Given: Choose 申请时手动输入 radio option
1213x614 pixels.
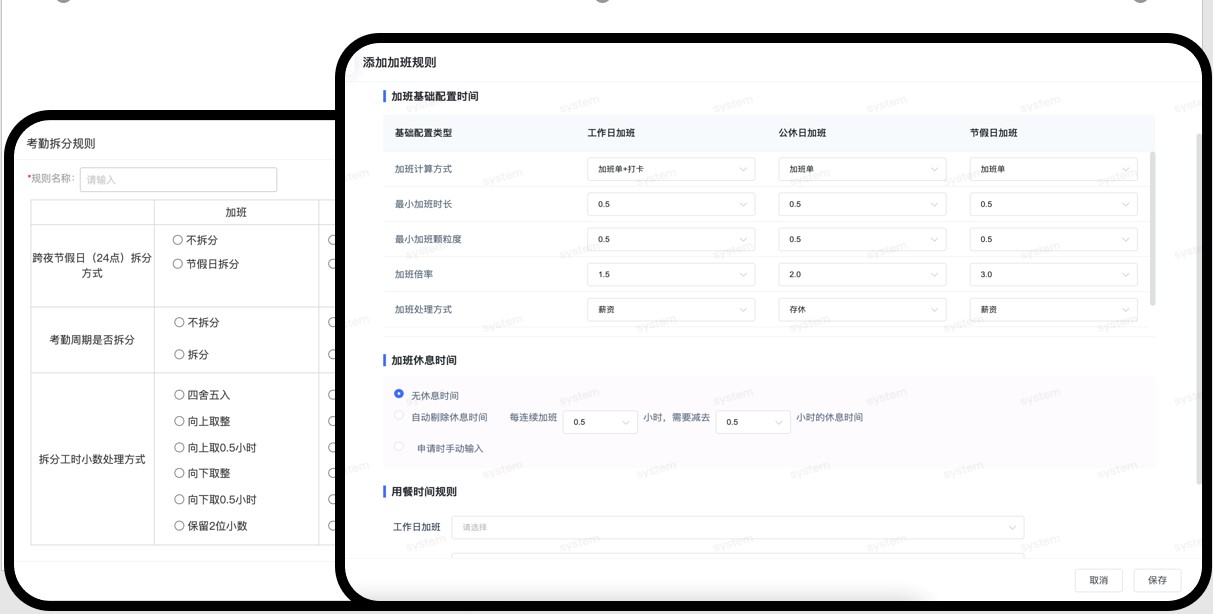Looking at the screenshot, I should click(399, 447).
